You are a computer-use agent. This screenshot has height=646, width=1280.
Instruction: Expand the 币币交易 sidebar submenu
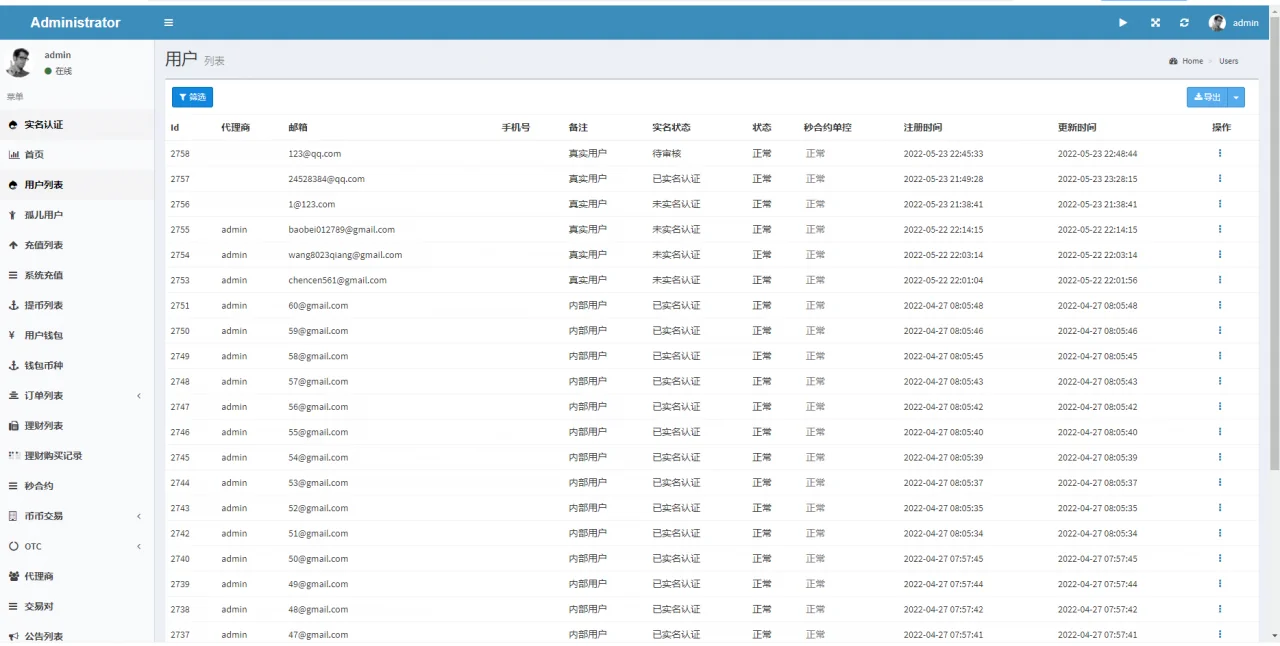[x=139, y=516]
